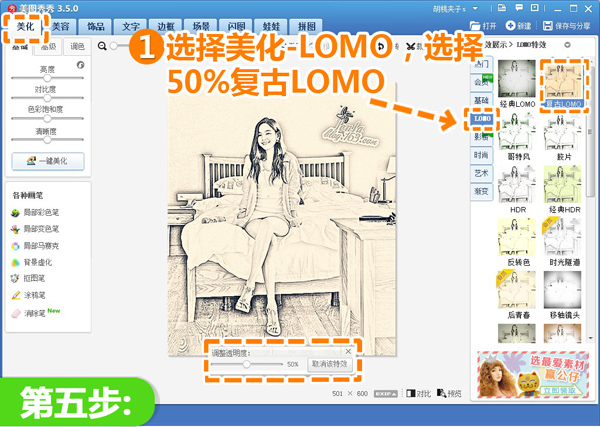Select the 局部变色笔 tool

(35, 229)
